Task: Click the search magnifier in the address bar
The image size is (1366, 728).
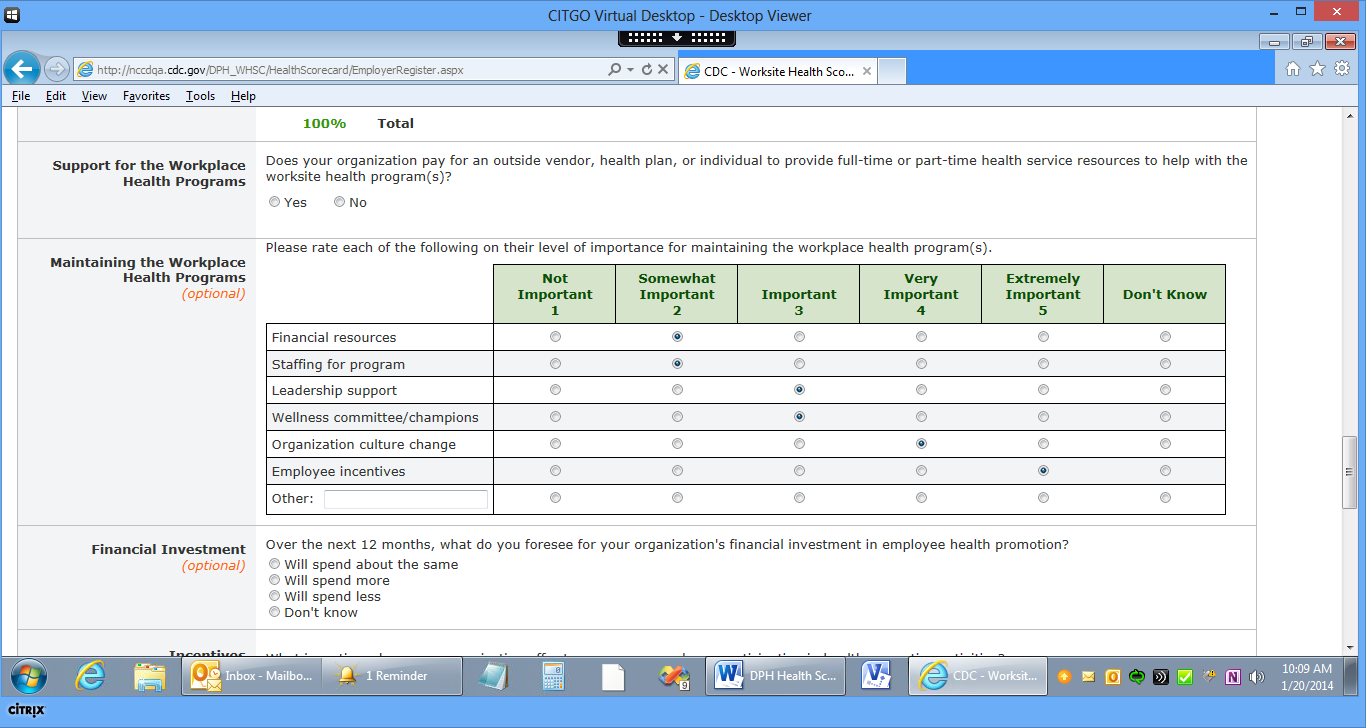Action: pyautogui.click(x=614, y=70)
